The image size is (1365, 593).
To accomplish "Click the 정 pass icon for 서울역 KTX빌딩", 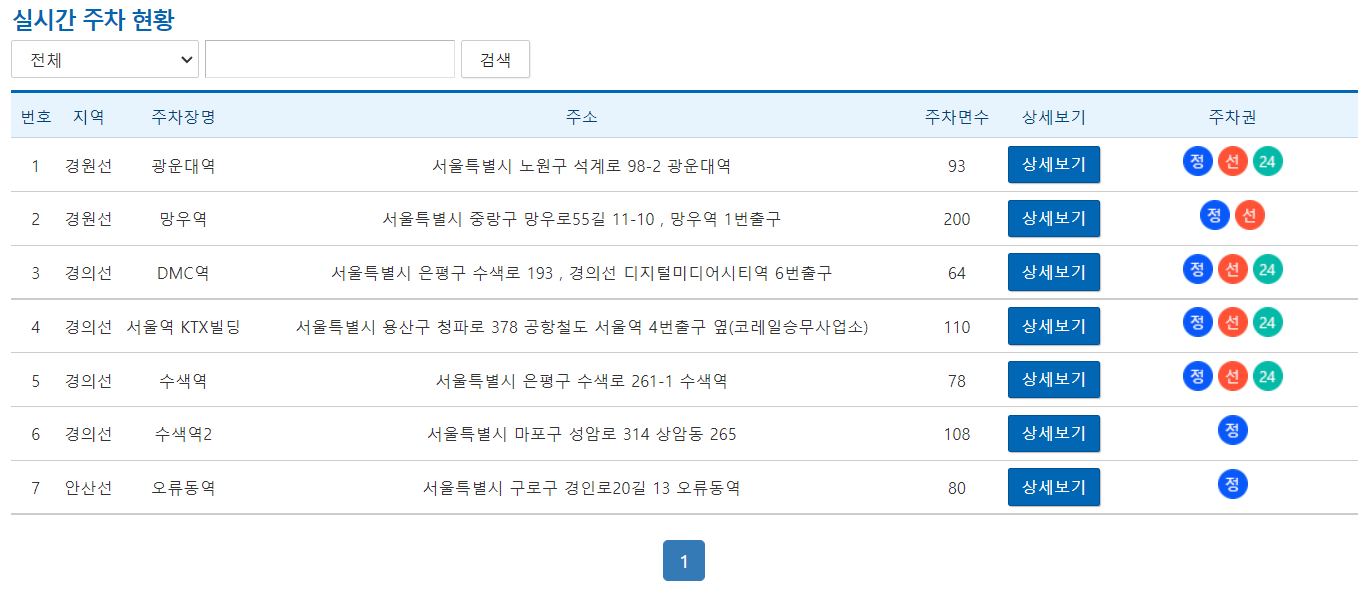I will coord(1197,322).
